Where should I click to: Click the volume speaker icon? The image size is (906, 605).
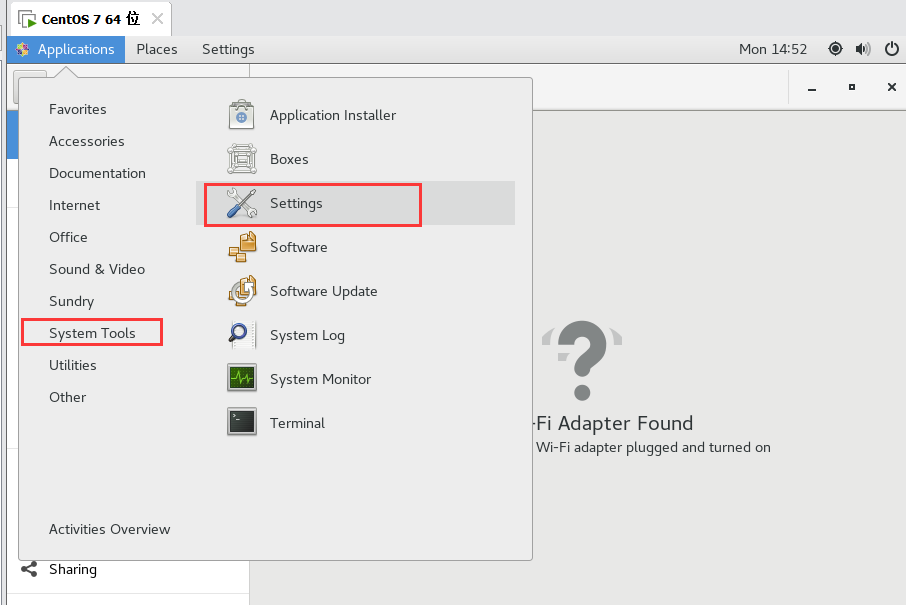click(x=863, y=49)
